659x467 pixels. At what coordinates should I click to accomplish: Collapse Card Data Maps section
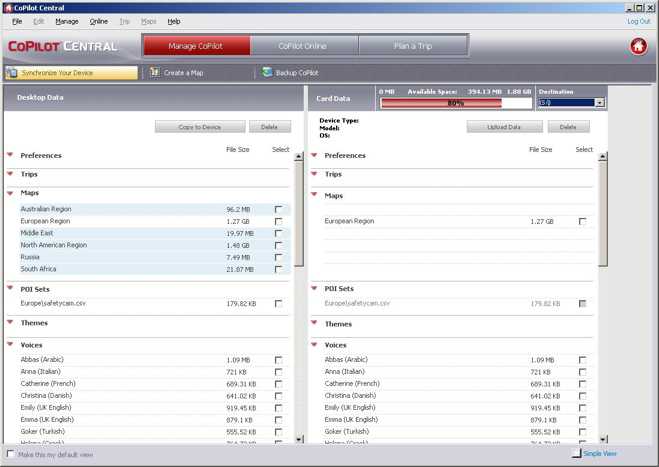point(314,194)
